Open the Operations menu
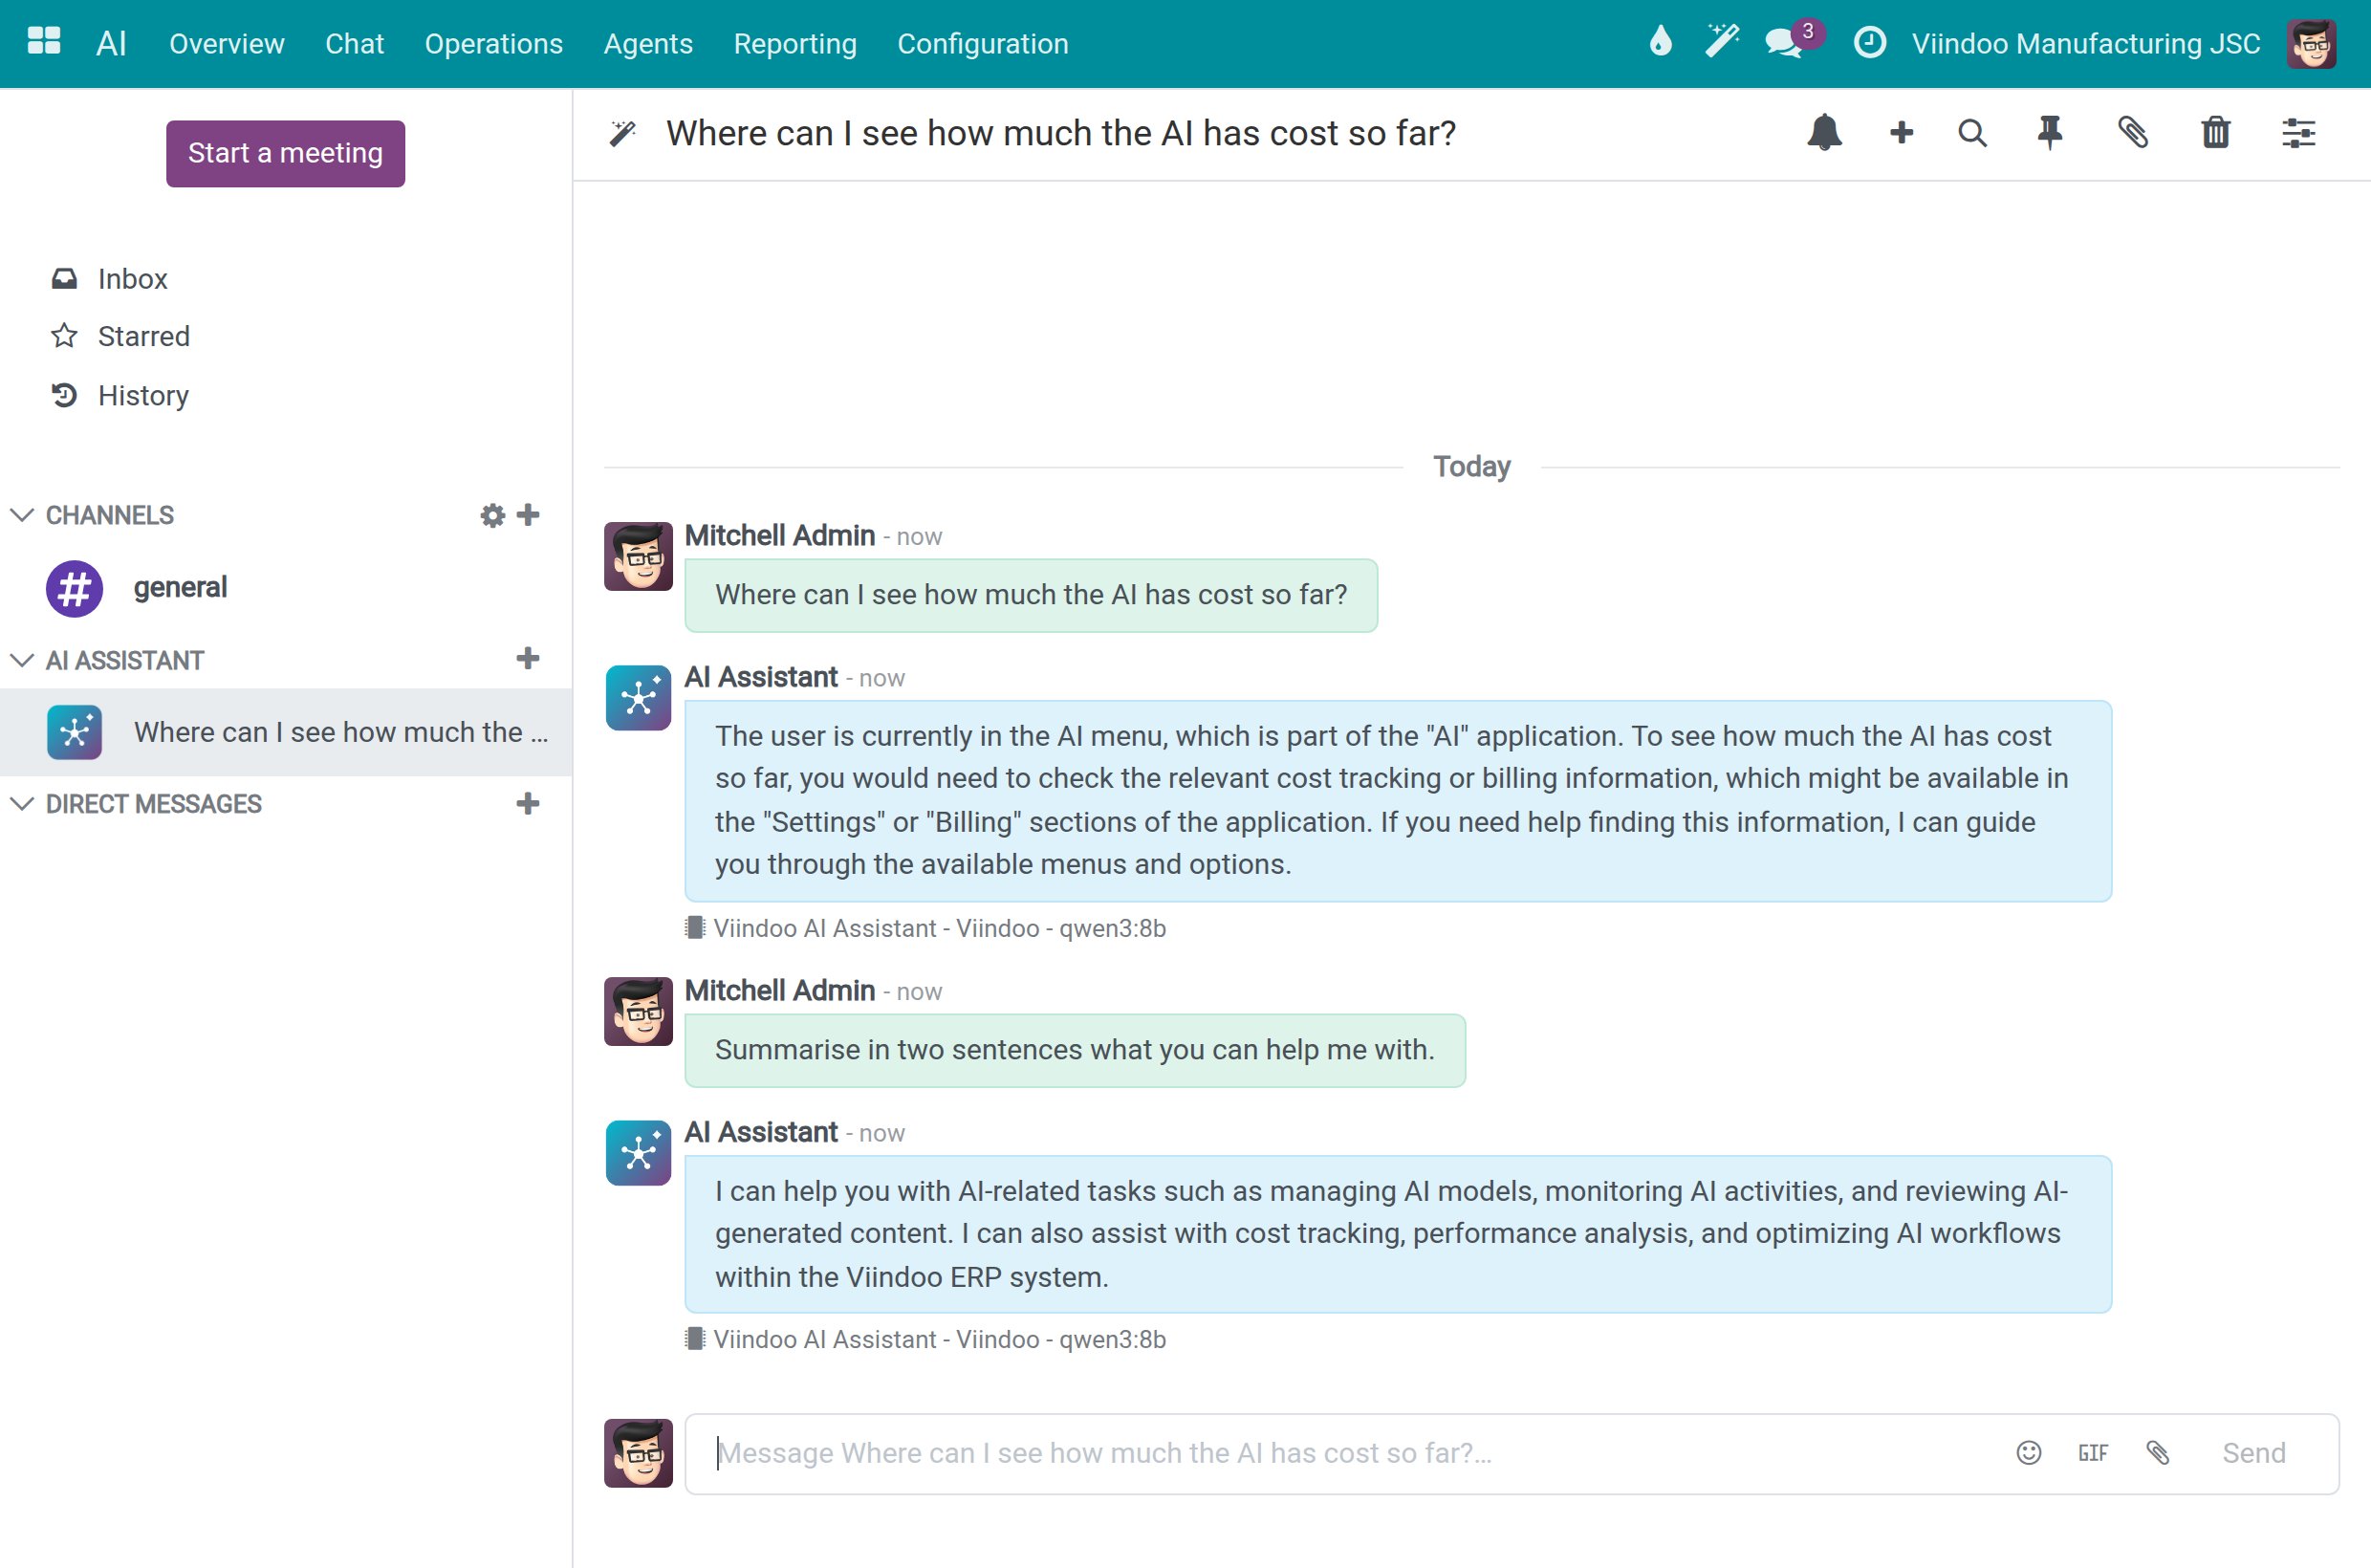Viewport: 2371px width, 1568px height. coord(494,44)
